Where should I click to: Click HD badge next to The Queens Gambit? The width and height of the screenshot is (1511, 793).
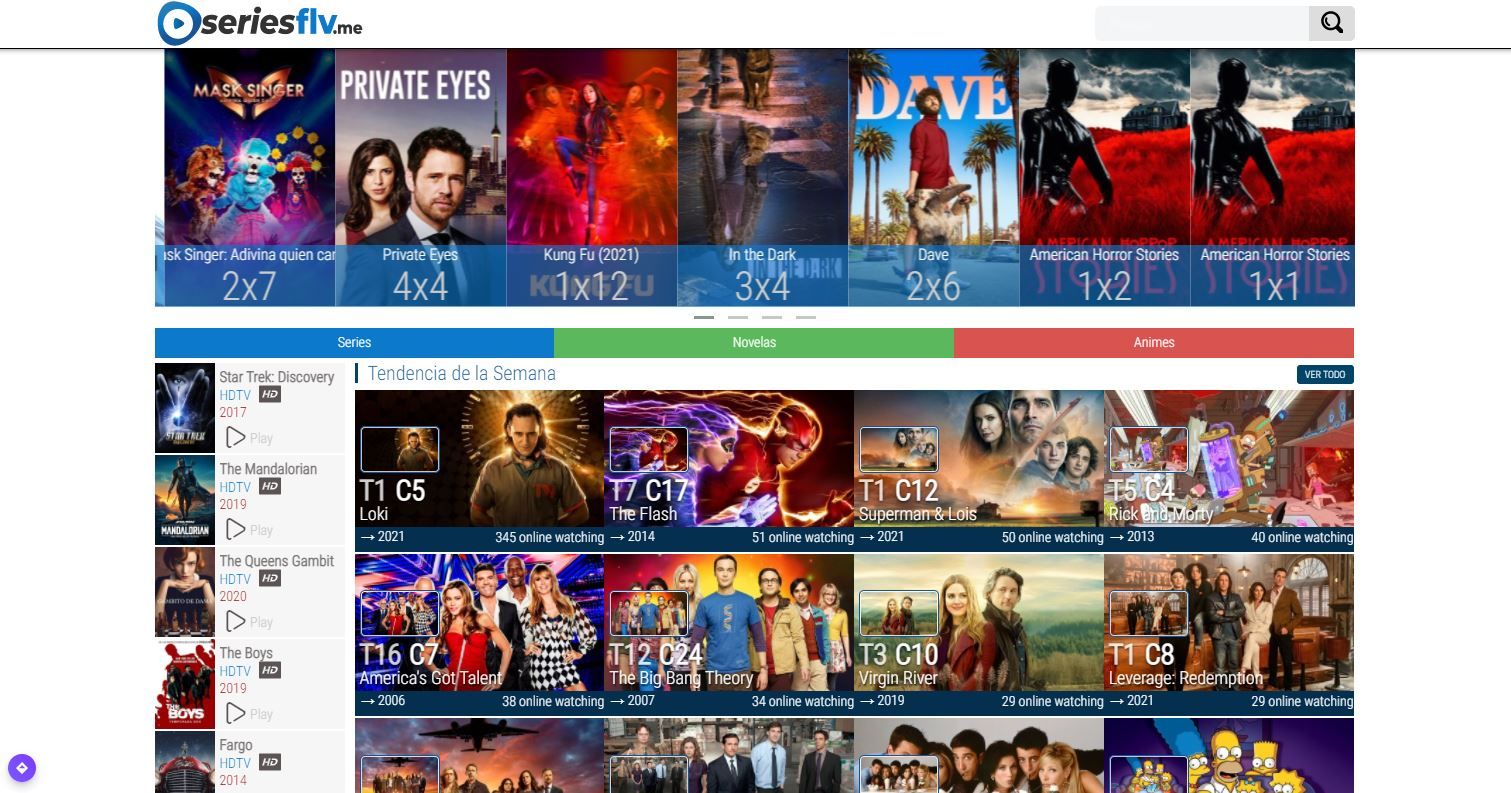(270, 578)
